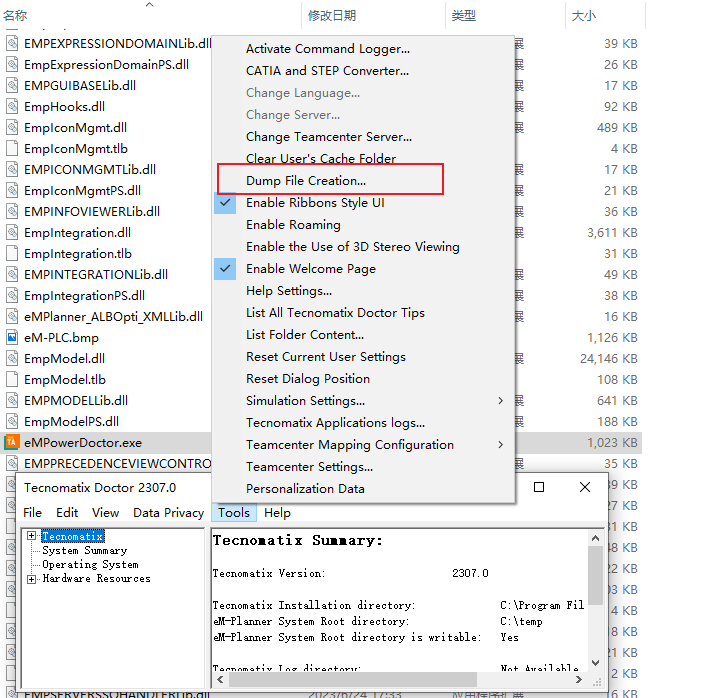Close the Tecnomatix Doctor window
The height and width of the screenshot is (698, 713).
pyautogui.click(x=585, y=487)
